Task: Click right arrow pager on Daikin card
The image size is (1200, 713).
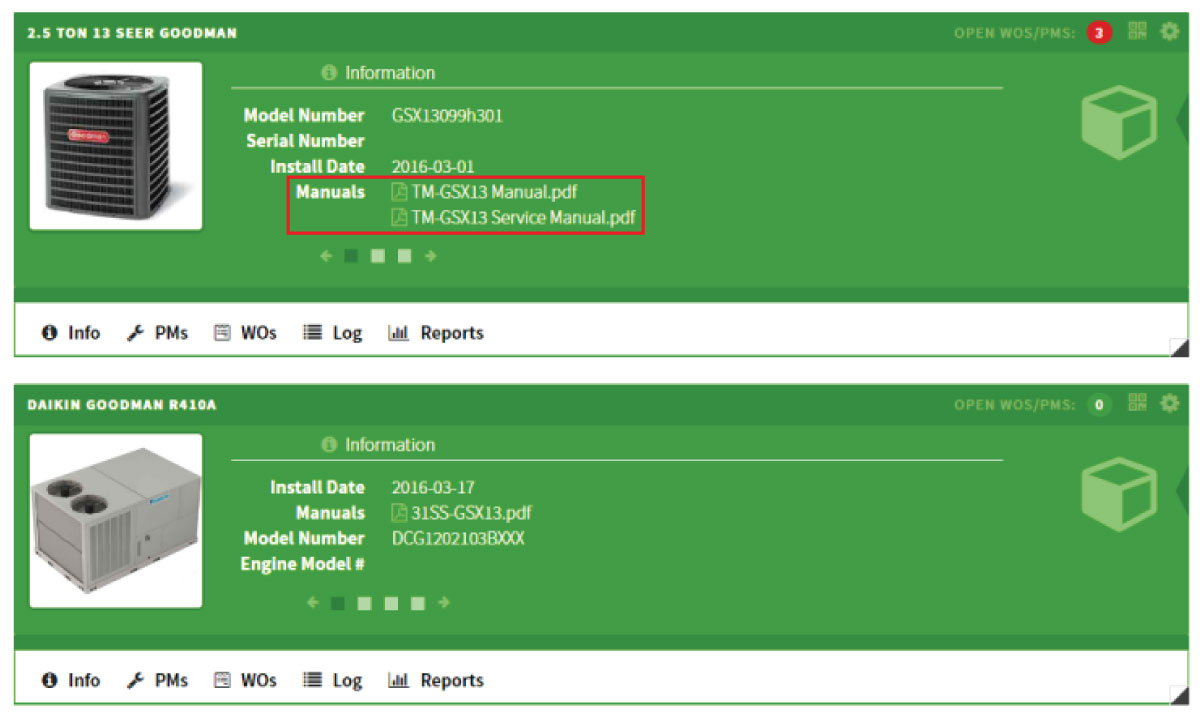Action: click(x=444, y=603)
